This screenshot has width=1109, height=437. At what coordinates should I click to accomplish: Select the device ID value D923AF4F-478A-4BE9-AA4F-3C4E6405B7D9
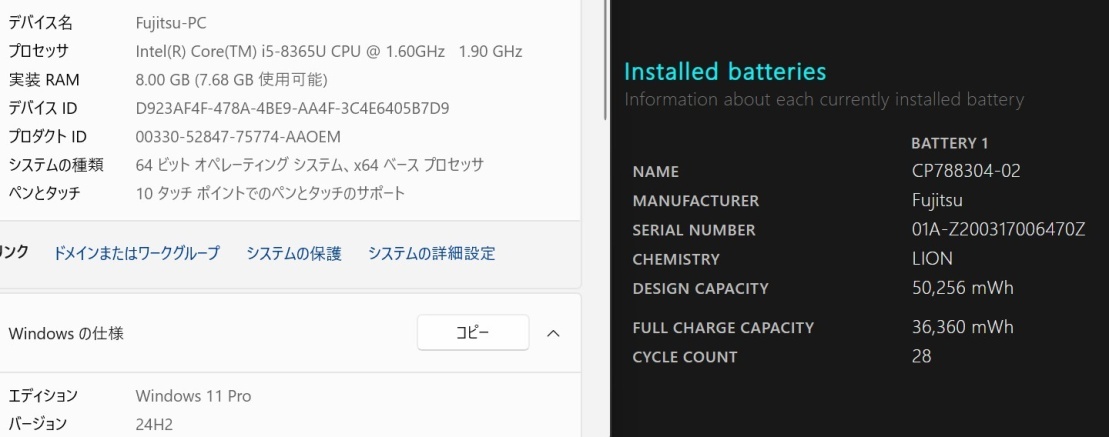[292, 108]
